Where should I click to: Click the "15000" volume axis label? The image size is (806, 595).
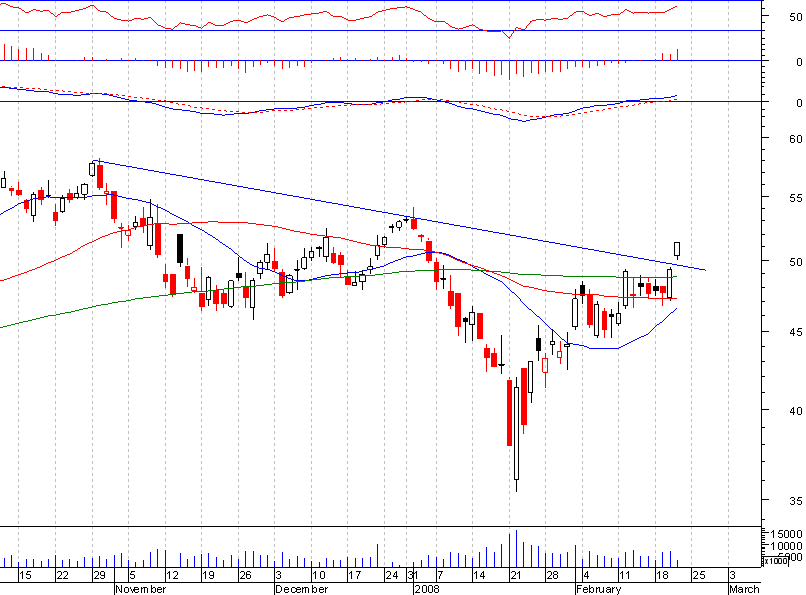pyautogui.click(x=786, y=534)
